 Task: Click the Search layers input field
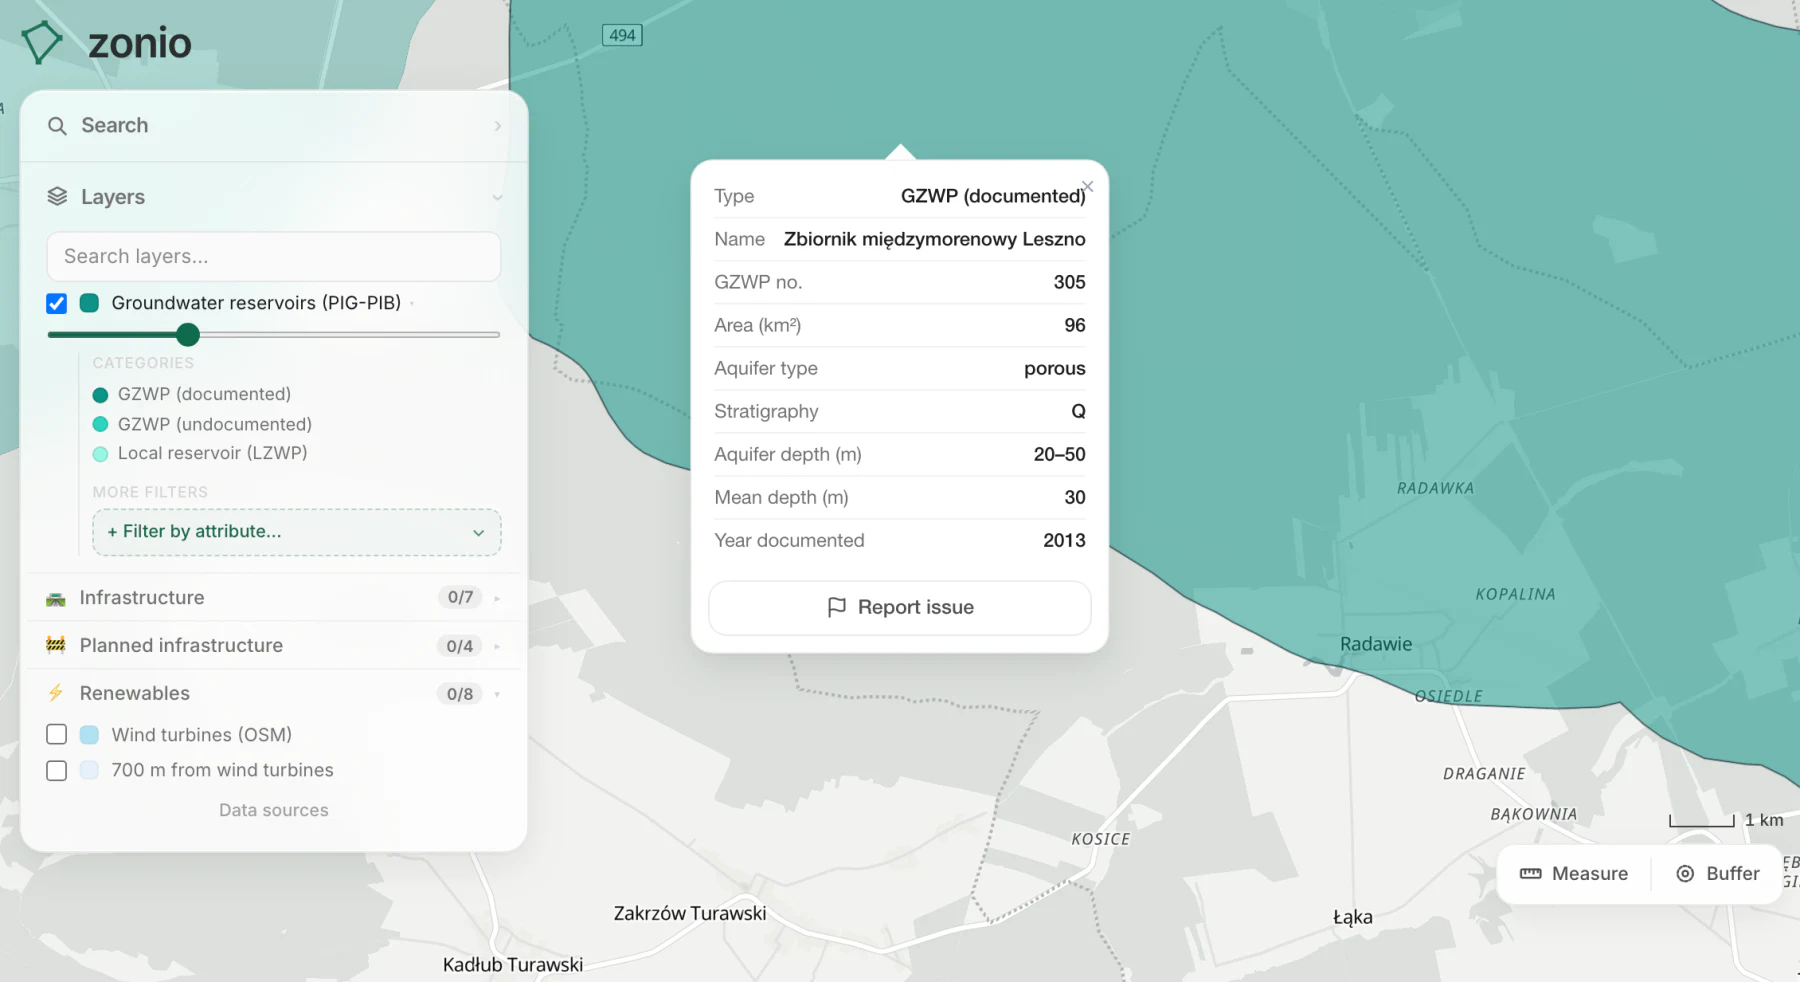pyautogui.click(x=274, y=257)
